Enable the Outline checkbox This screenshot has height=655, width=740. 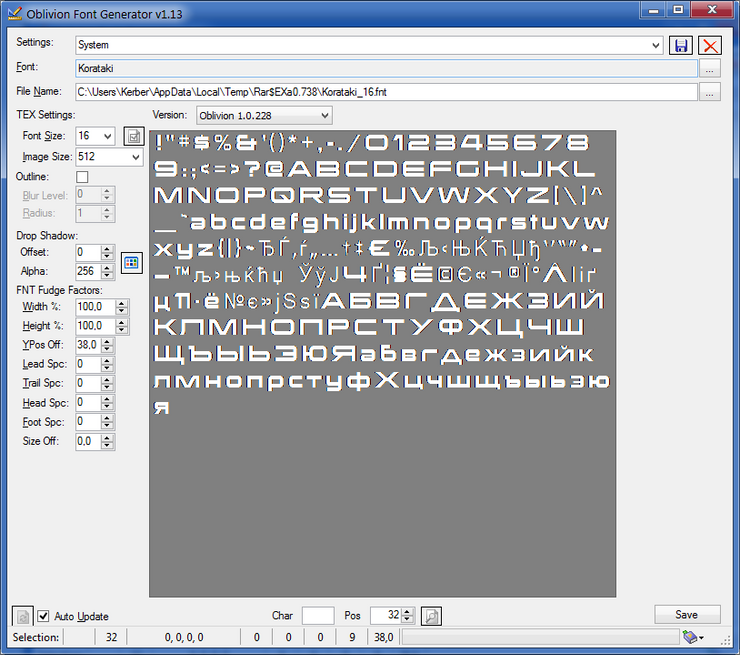click(82, 177)
